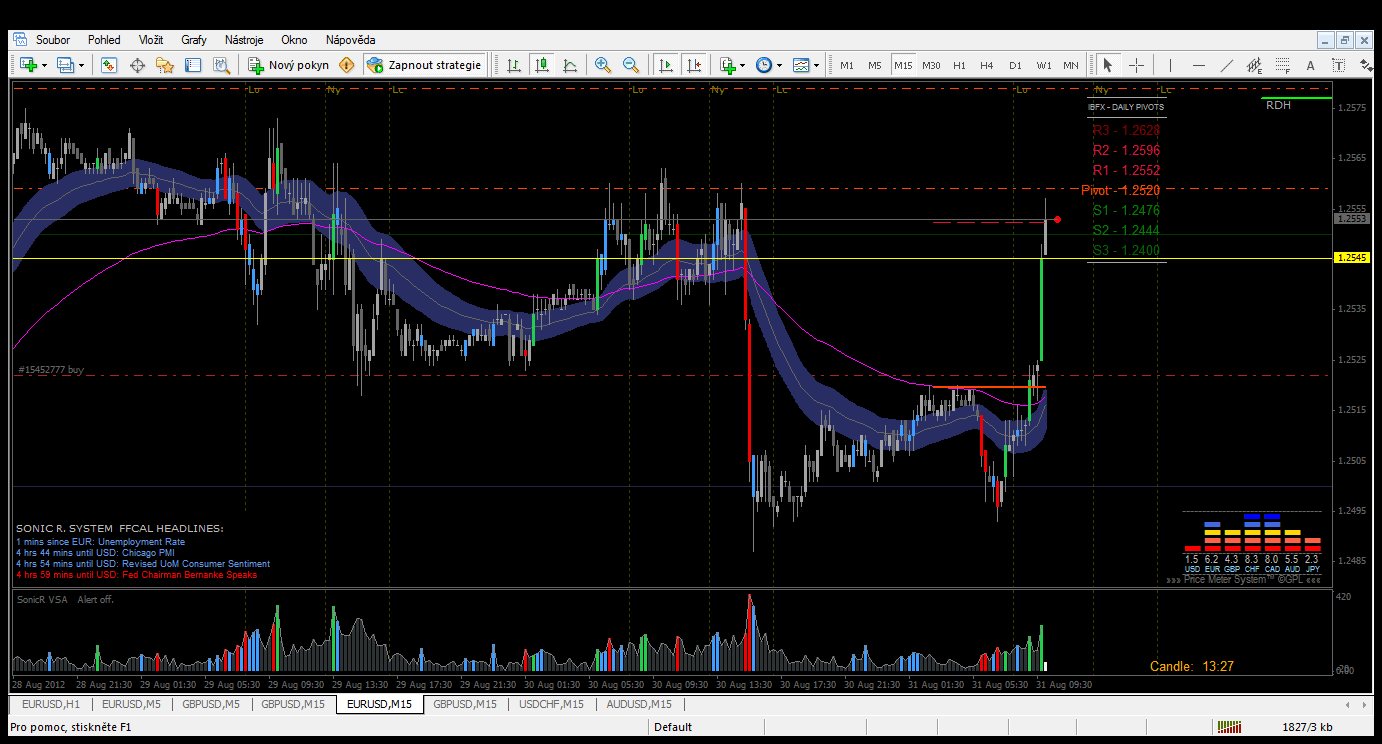Open the Grafy menu
This screenshot has width=1382, height=744.
pos(194,40)
